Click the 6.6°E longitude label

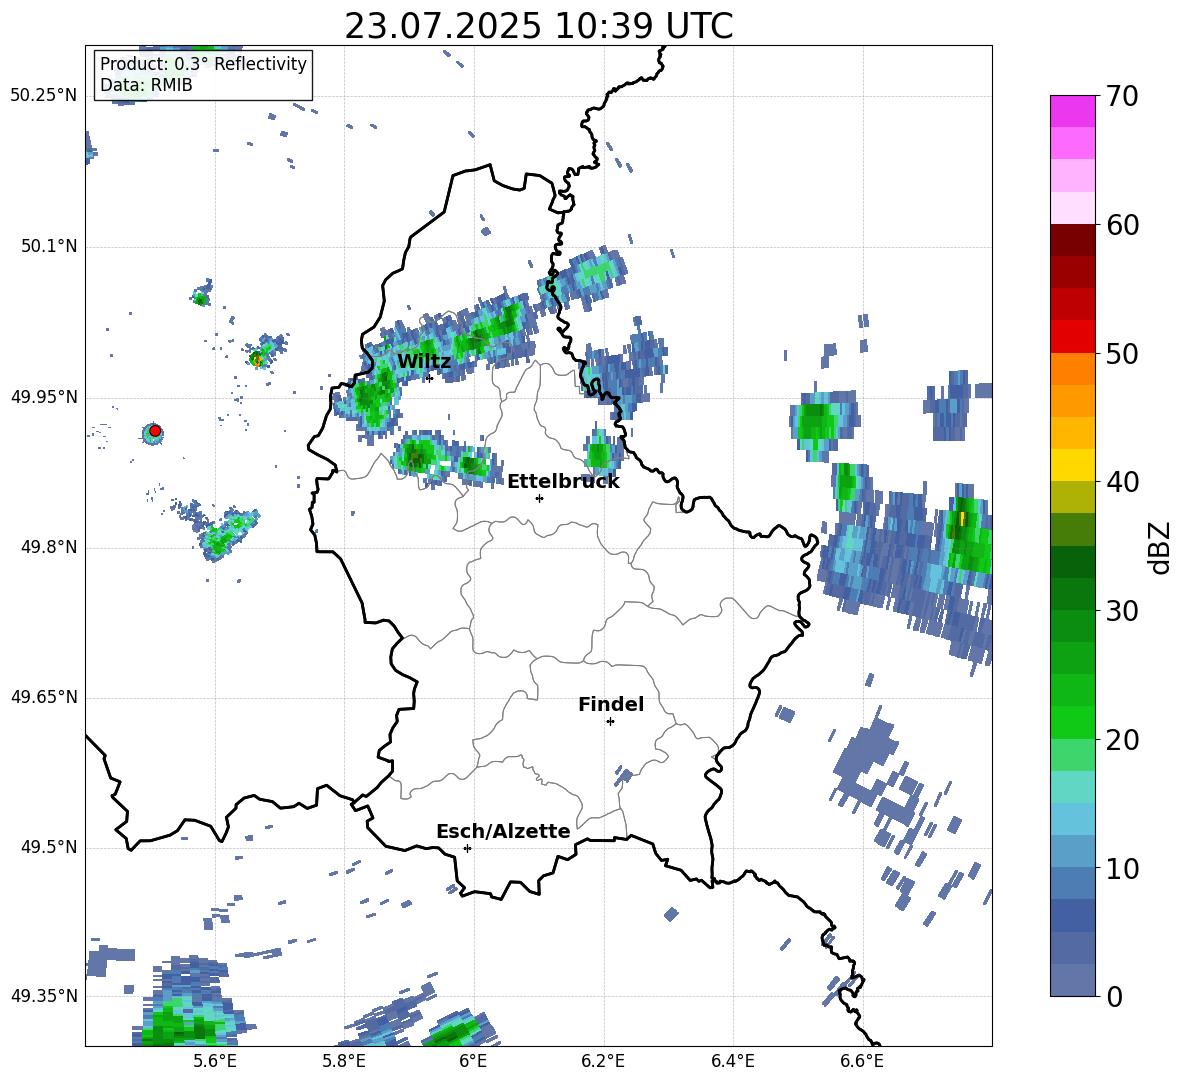pyautogui.click(x=862, y=1061)
